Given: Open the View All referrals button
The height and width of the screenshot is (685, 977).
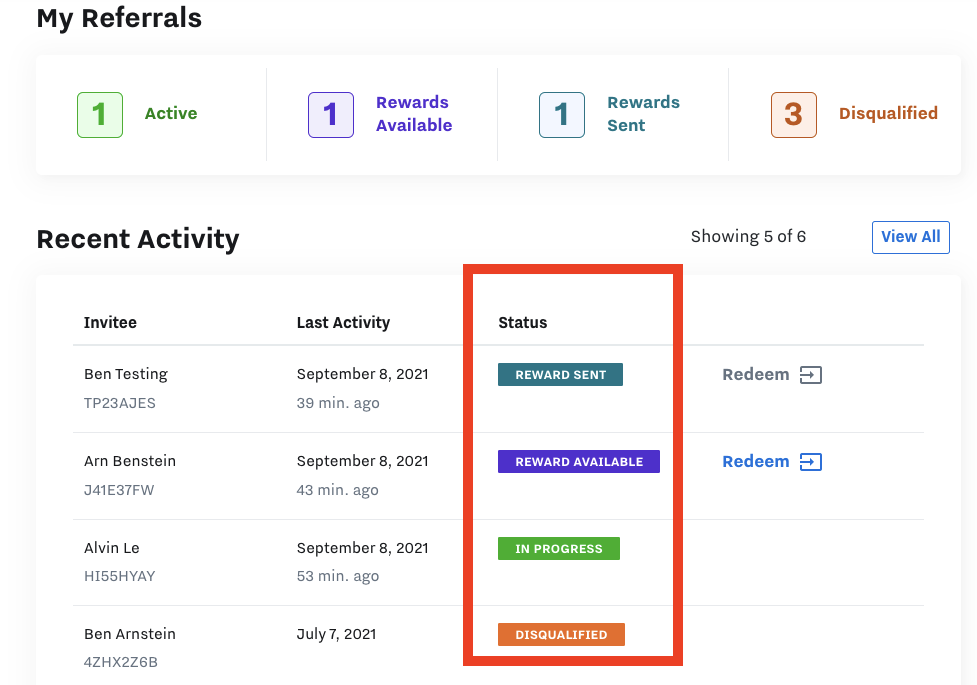Looking at the screenshot, I should coord(910,237).
